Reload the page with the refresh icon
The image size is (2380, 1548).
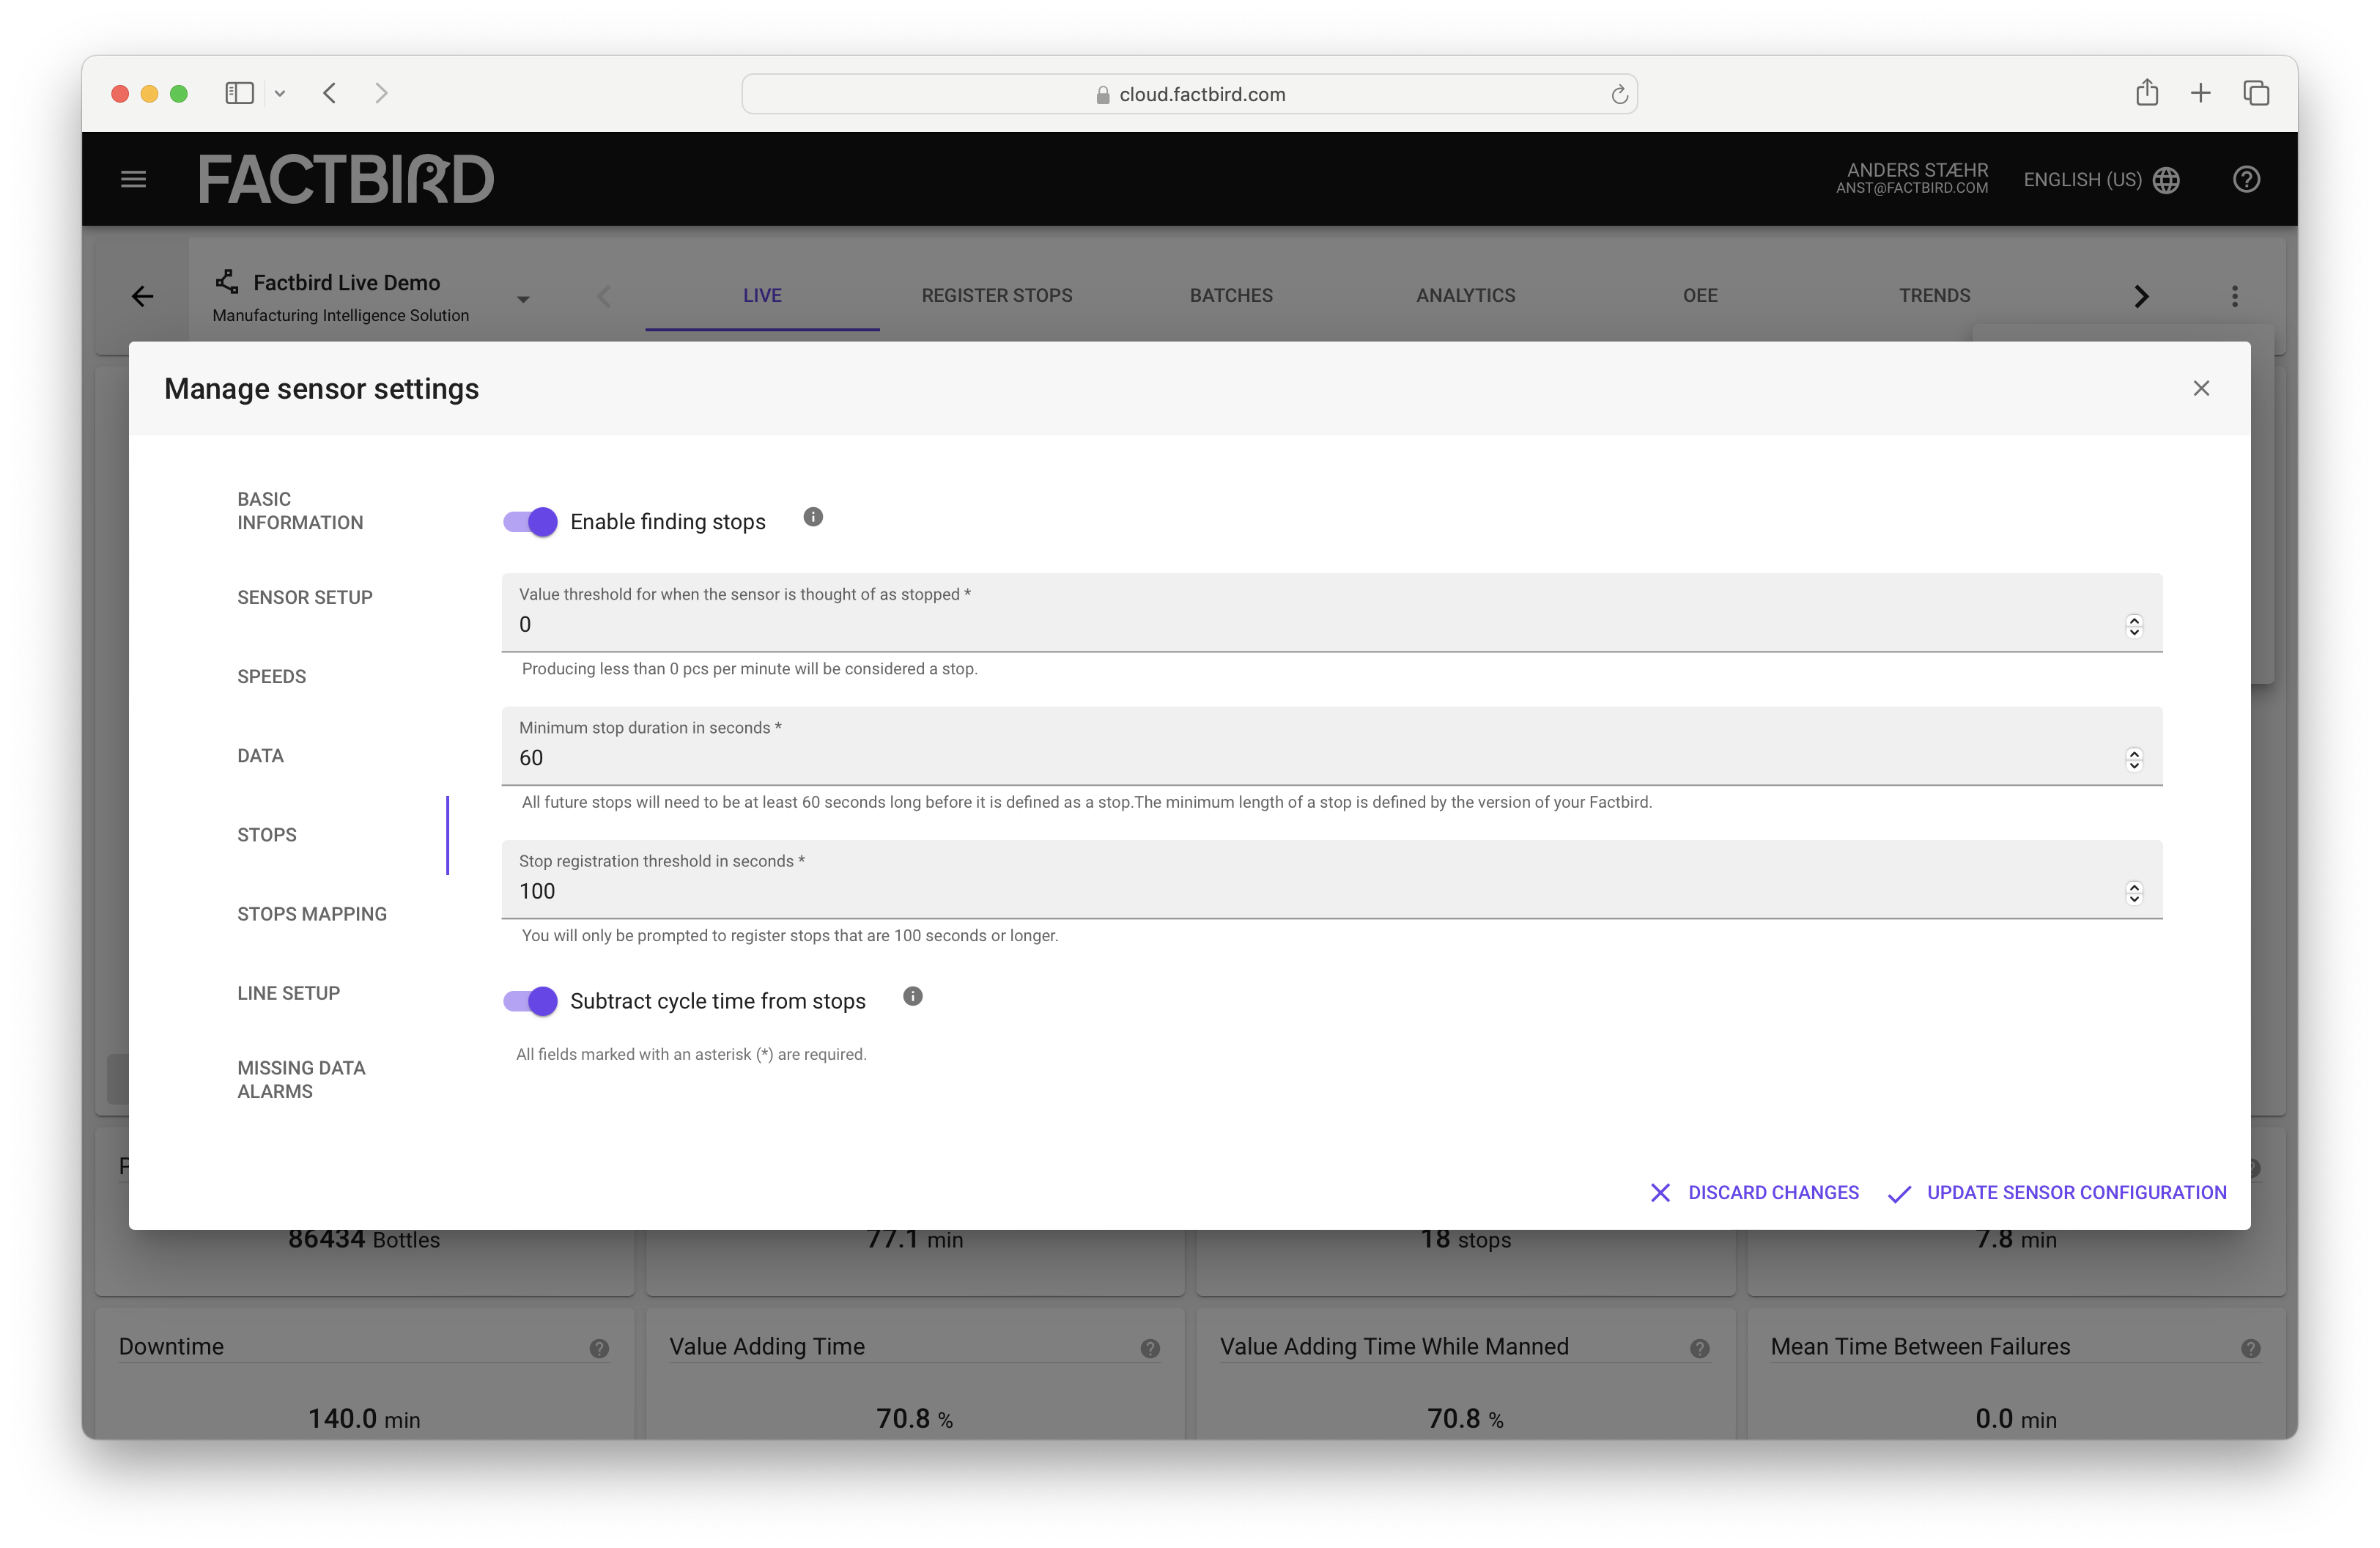(x=1619, y=95)
